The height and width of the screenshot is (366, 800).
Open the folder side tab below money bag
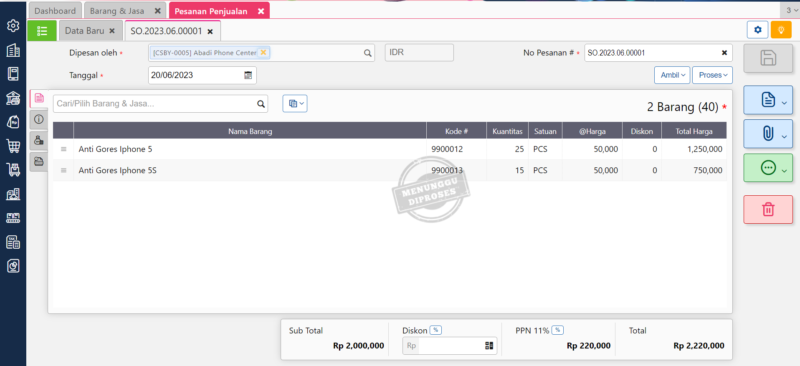coord(39,162)
